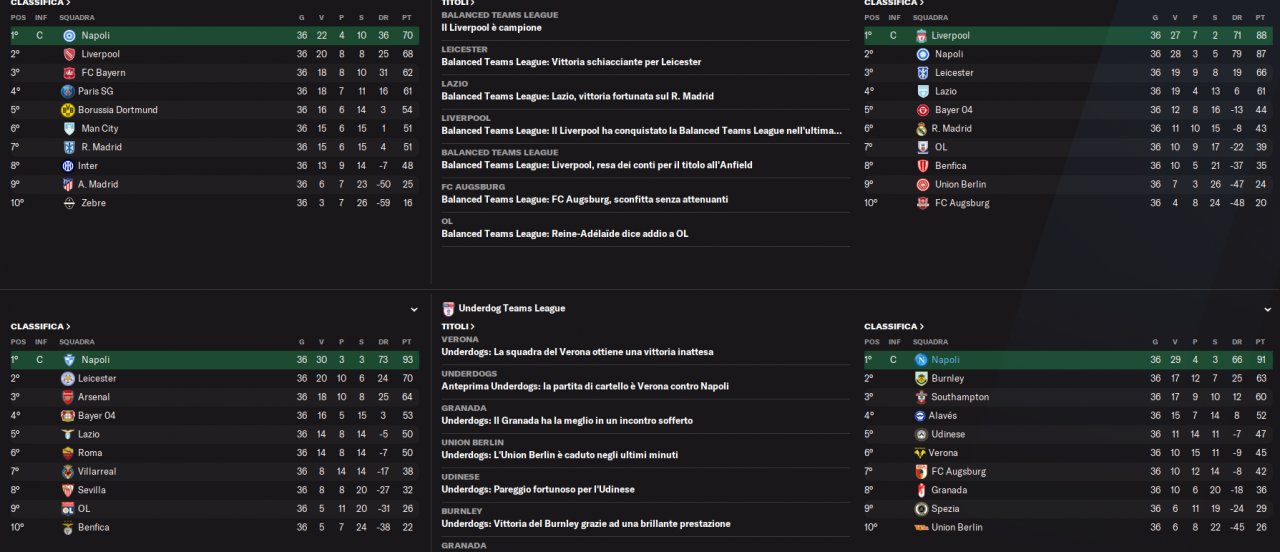Open Southampton via its badge
The height and width of the screenshot is (552, 1280).
coord(921,397)
